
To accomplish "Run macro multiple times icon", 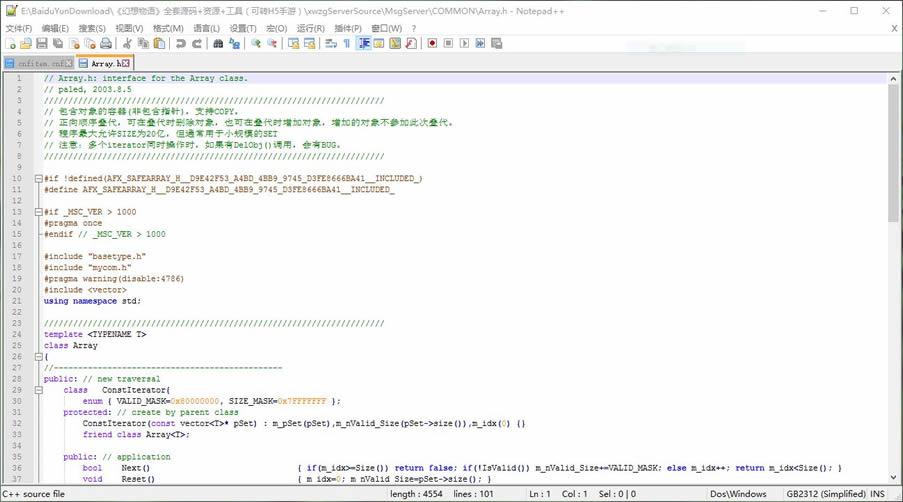I will click(480, 44).
